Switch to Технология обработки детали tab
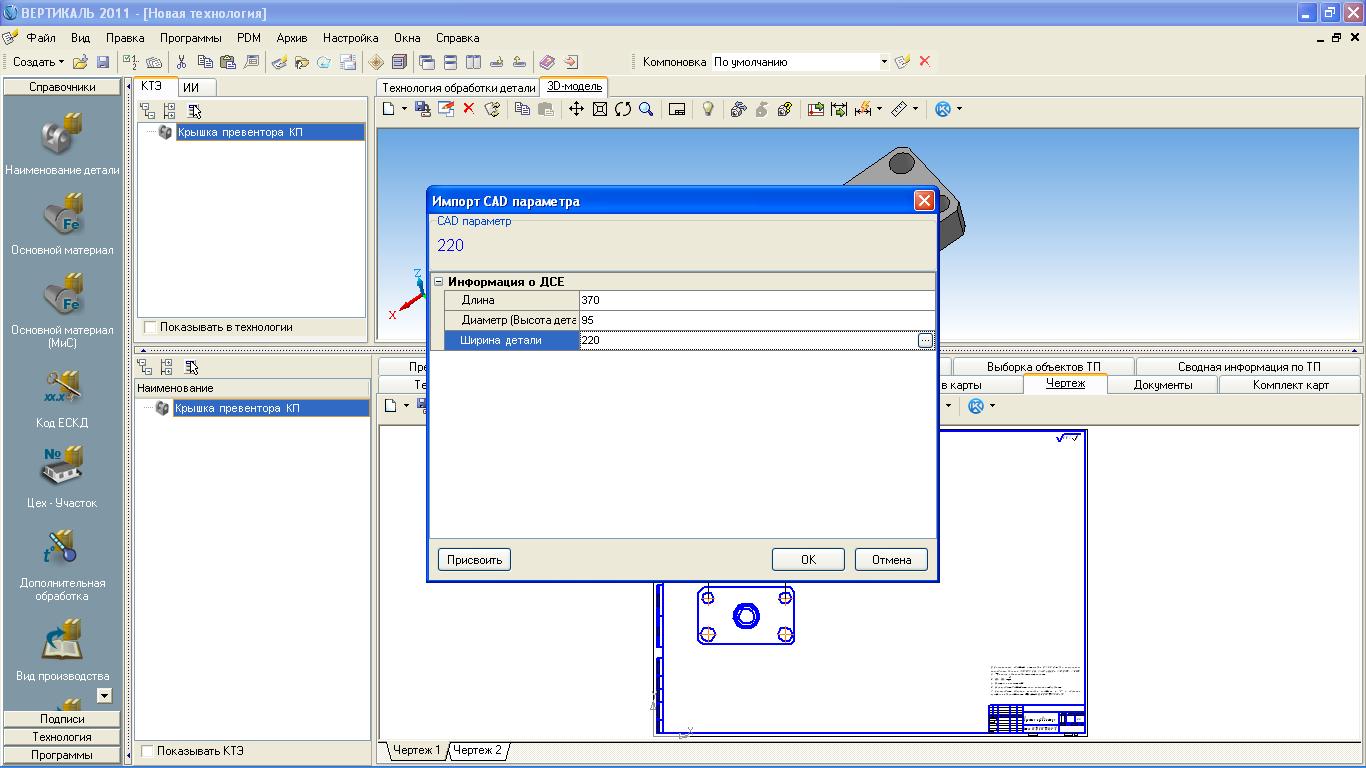The height and width of the screenshot is (768, 1366). (459, 87)
